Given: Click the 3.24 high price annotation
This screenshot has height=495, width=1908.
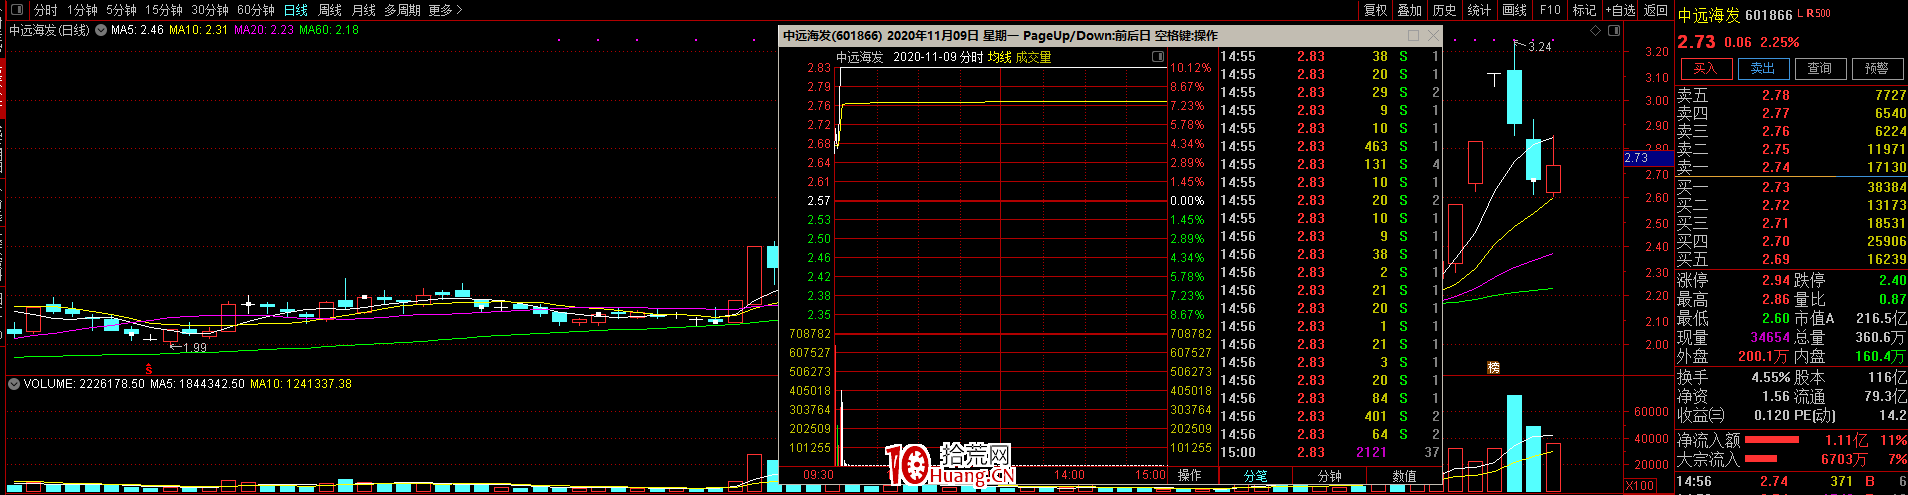Looking at the screenshot, I should point(1540,47).
